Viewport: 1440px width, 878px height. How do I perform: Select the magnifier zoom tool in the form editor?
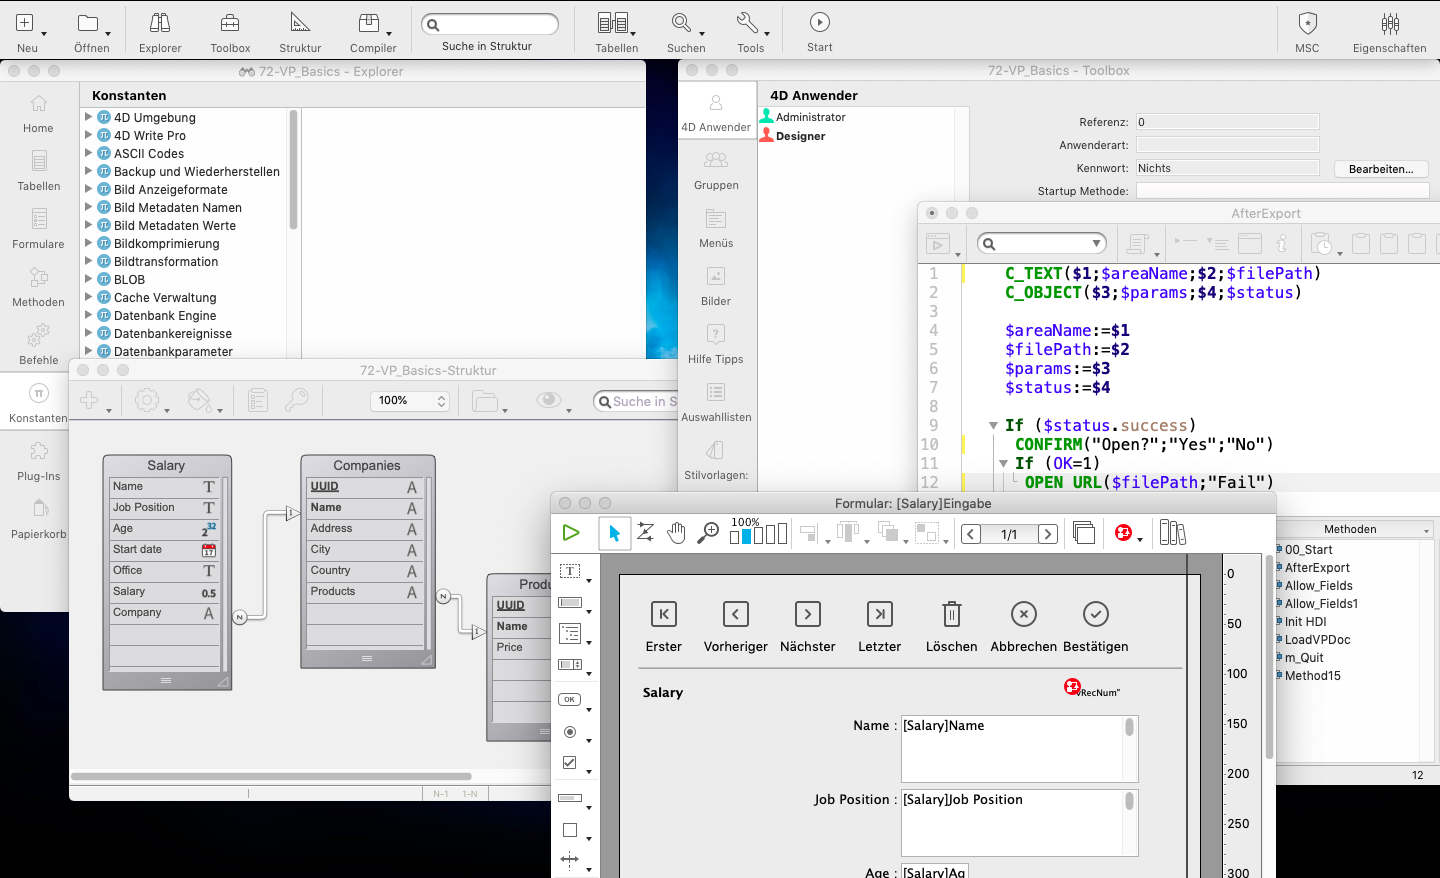point(708,533)
